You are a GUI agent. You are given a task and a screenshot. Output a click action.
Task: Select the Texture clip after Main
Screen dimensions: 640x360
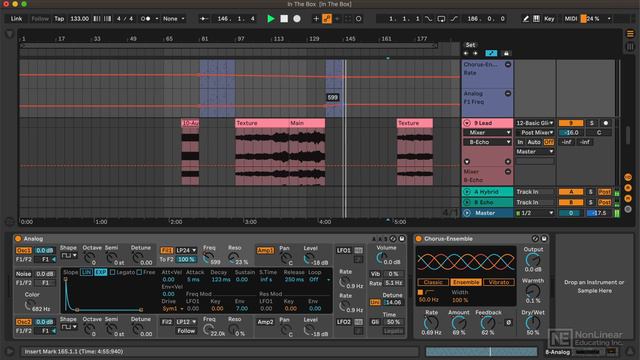pos(415,123)
